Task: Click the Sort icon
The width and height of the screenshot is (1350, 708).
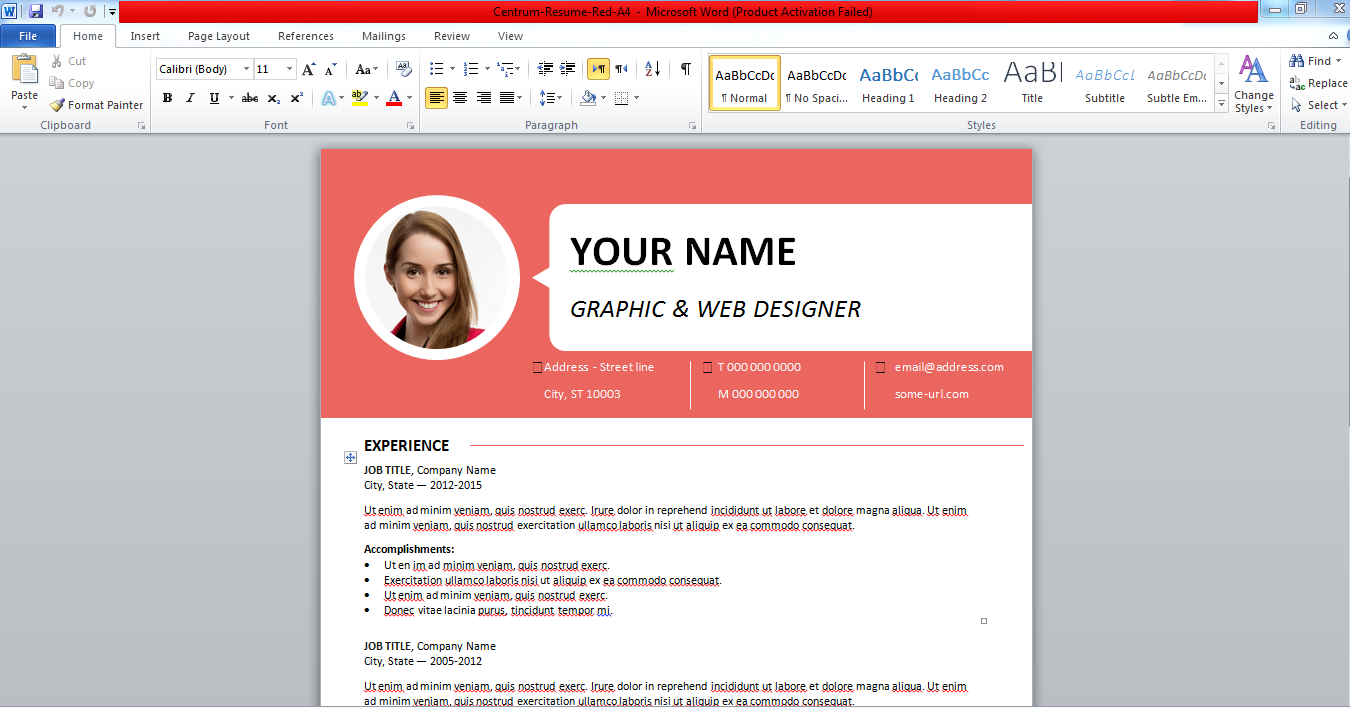Action: pyautogui.click(x=652, y=69)
